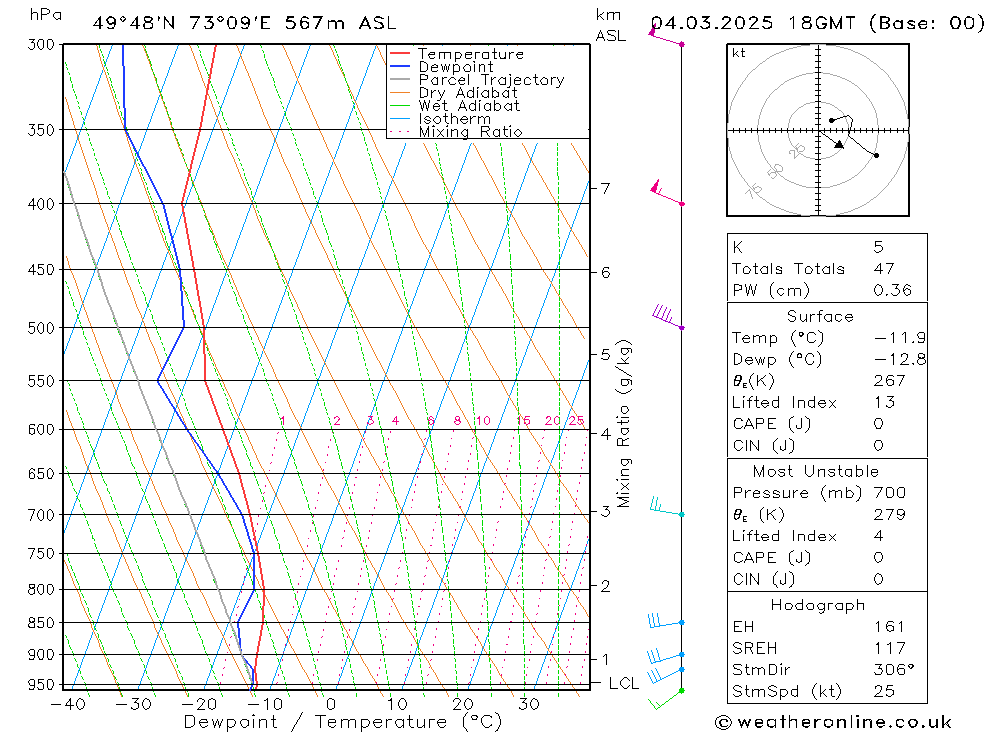Click the topmost wind barb at 300 hPa
1000x733 pixels.
click(x=664, y=38)
